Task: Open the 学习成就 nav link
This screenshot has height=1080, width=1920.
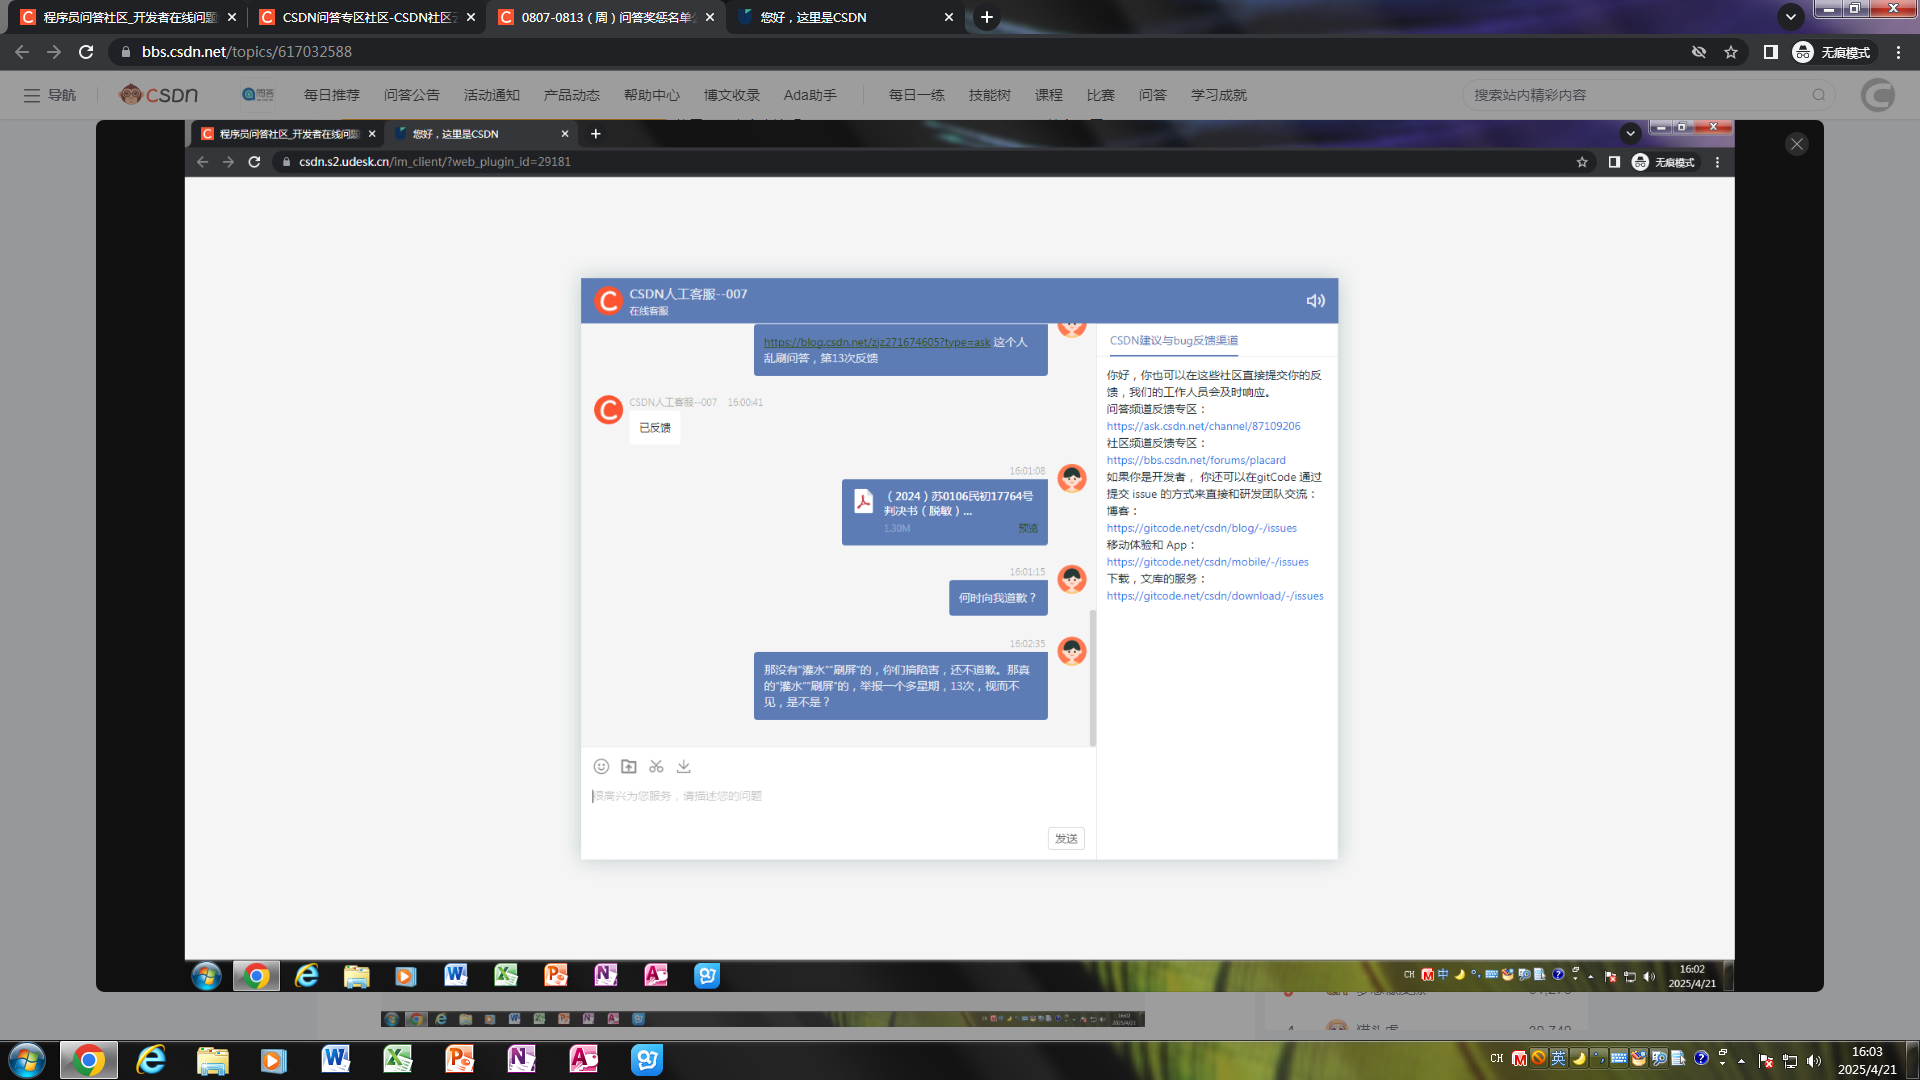Action: [x=1219, y=95]
